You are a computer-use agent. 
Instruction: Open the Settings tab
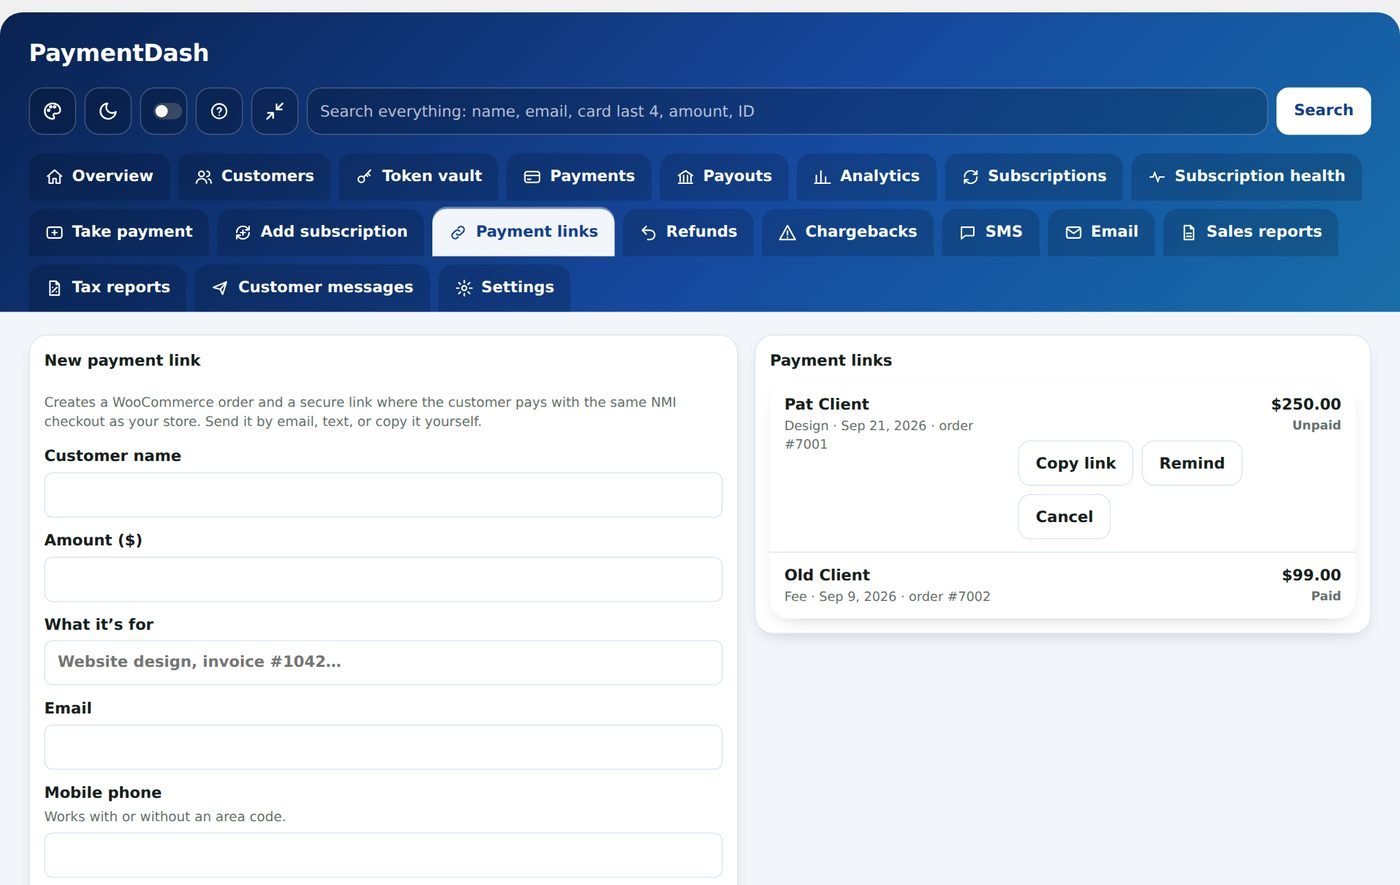click(x=504, y=288)
